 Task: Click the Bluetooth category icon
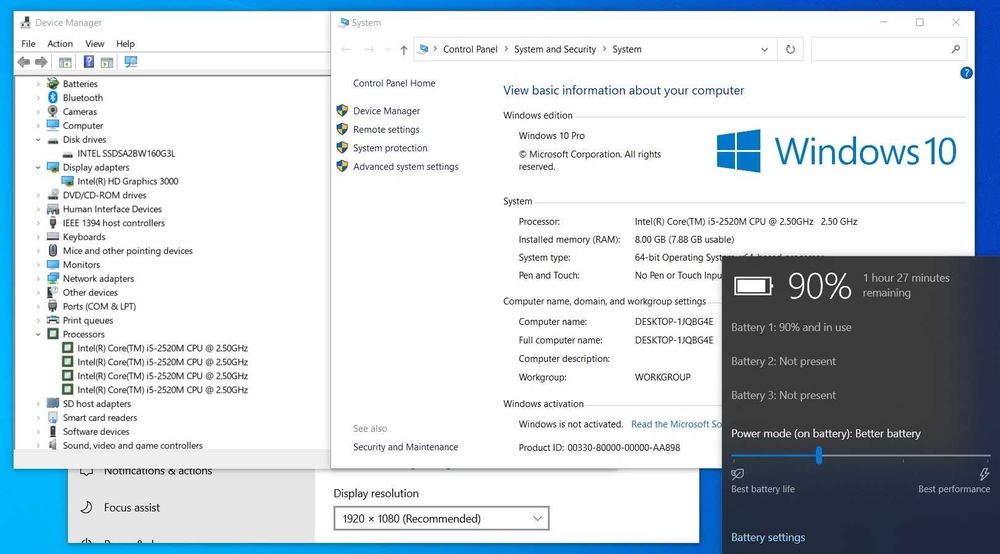(x=53, y=98)
